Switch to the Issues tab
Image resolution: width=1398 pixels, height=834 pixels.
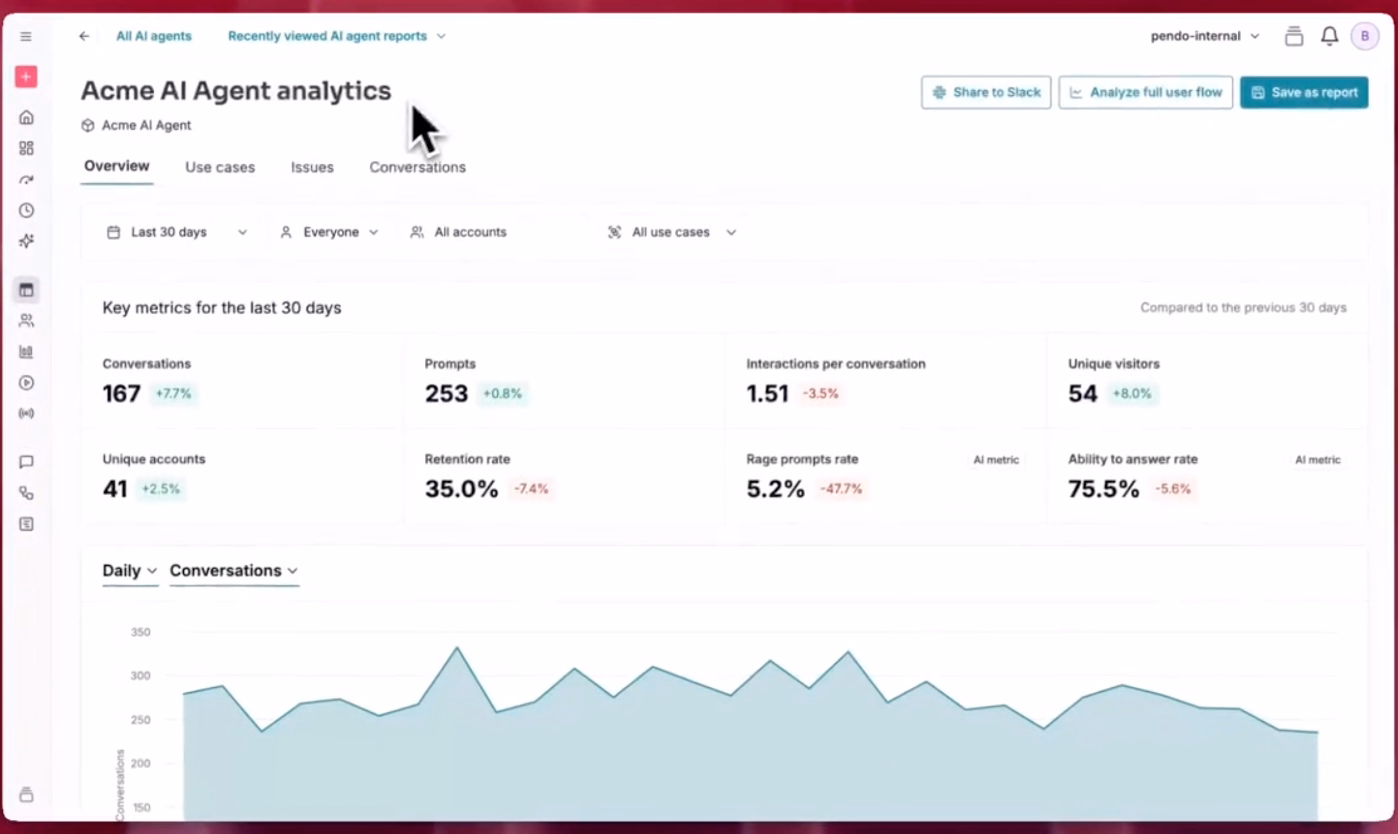tap(312, 167)
